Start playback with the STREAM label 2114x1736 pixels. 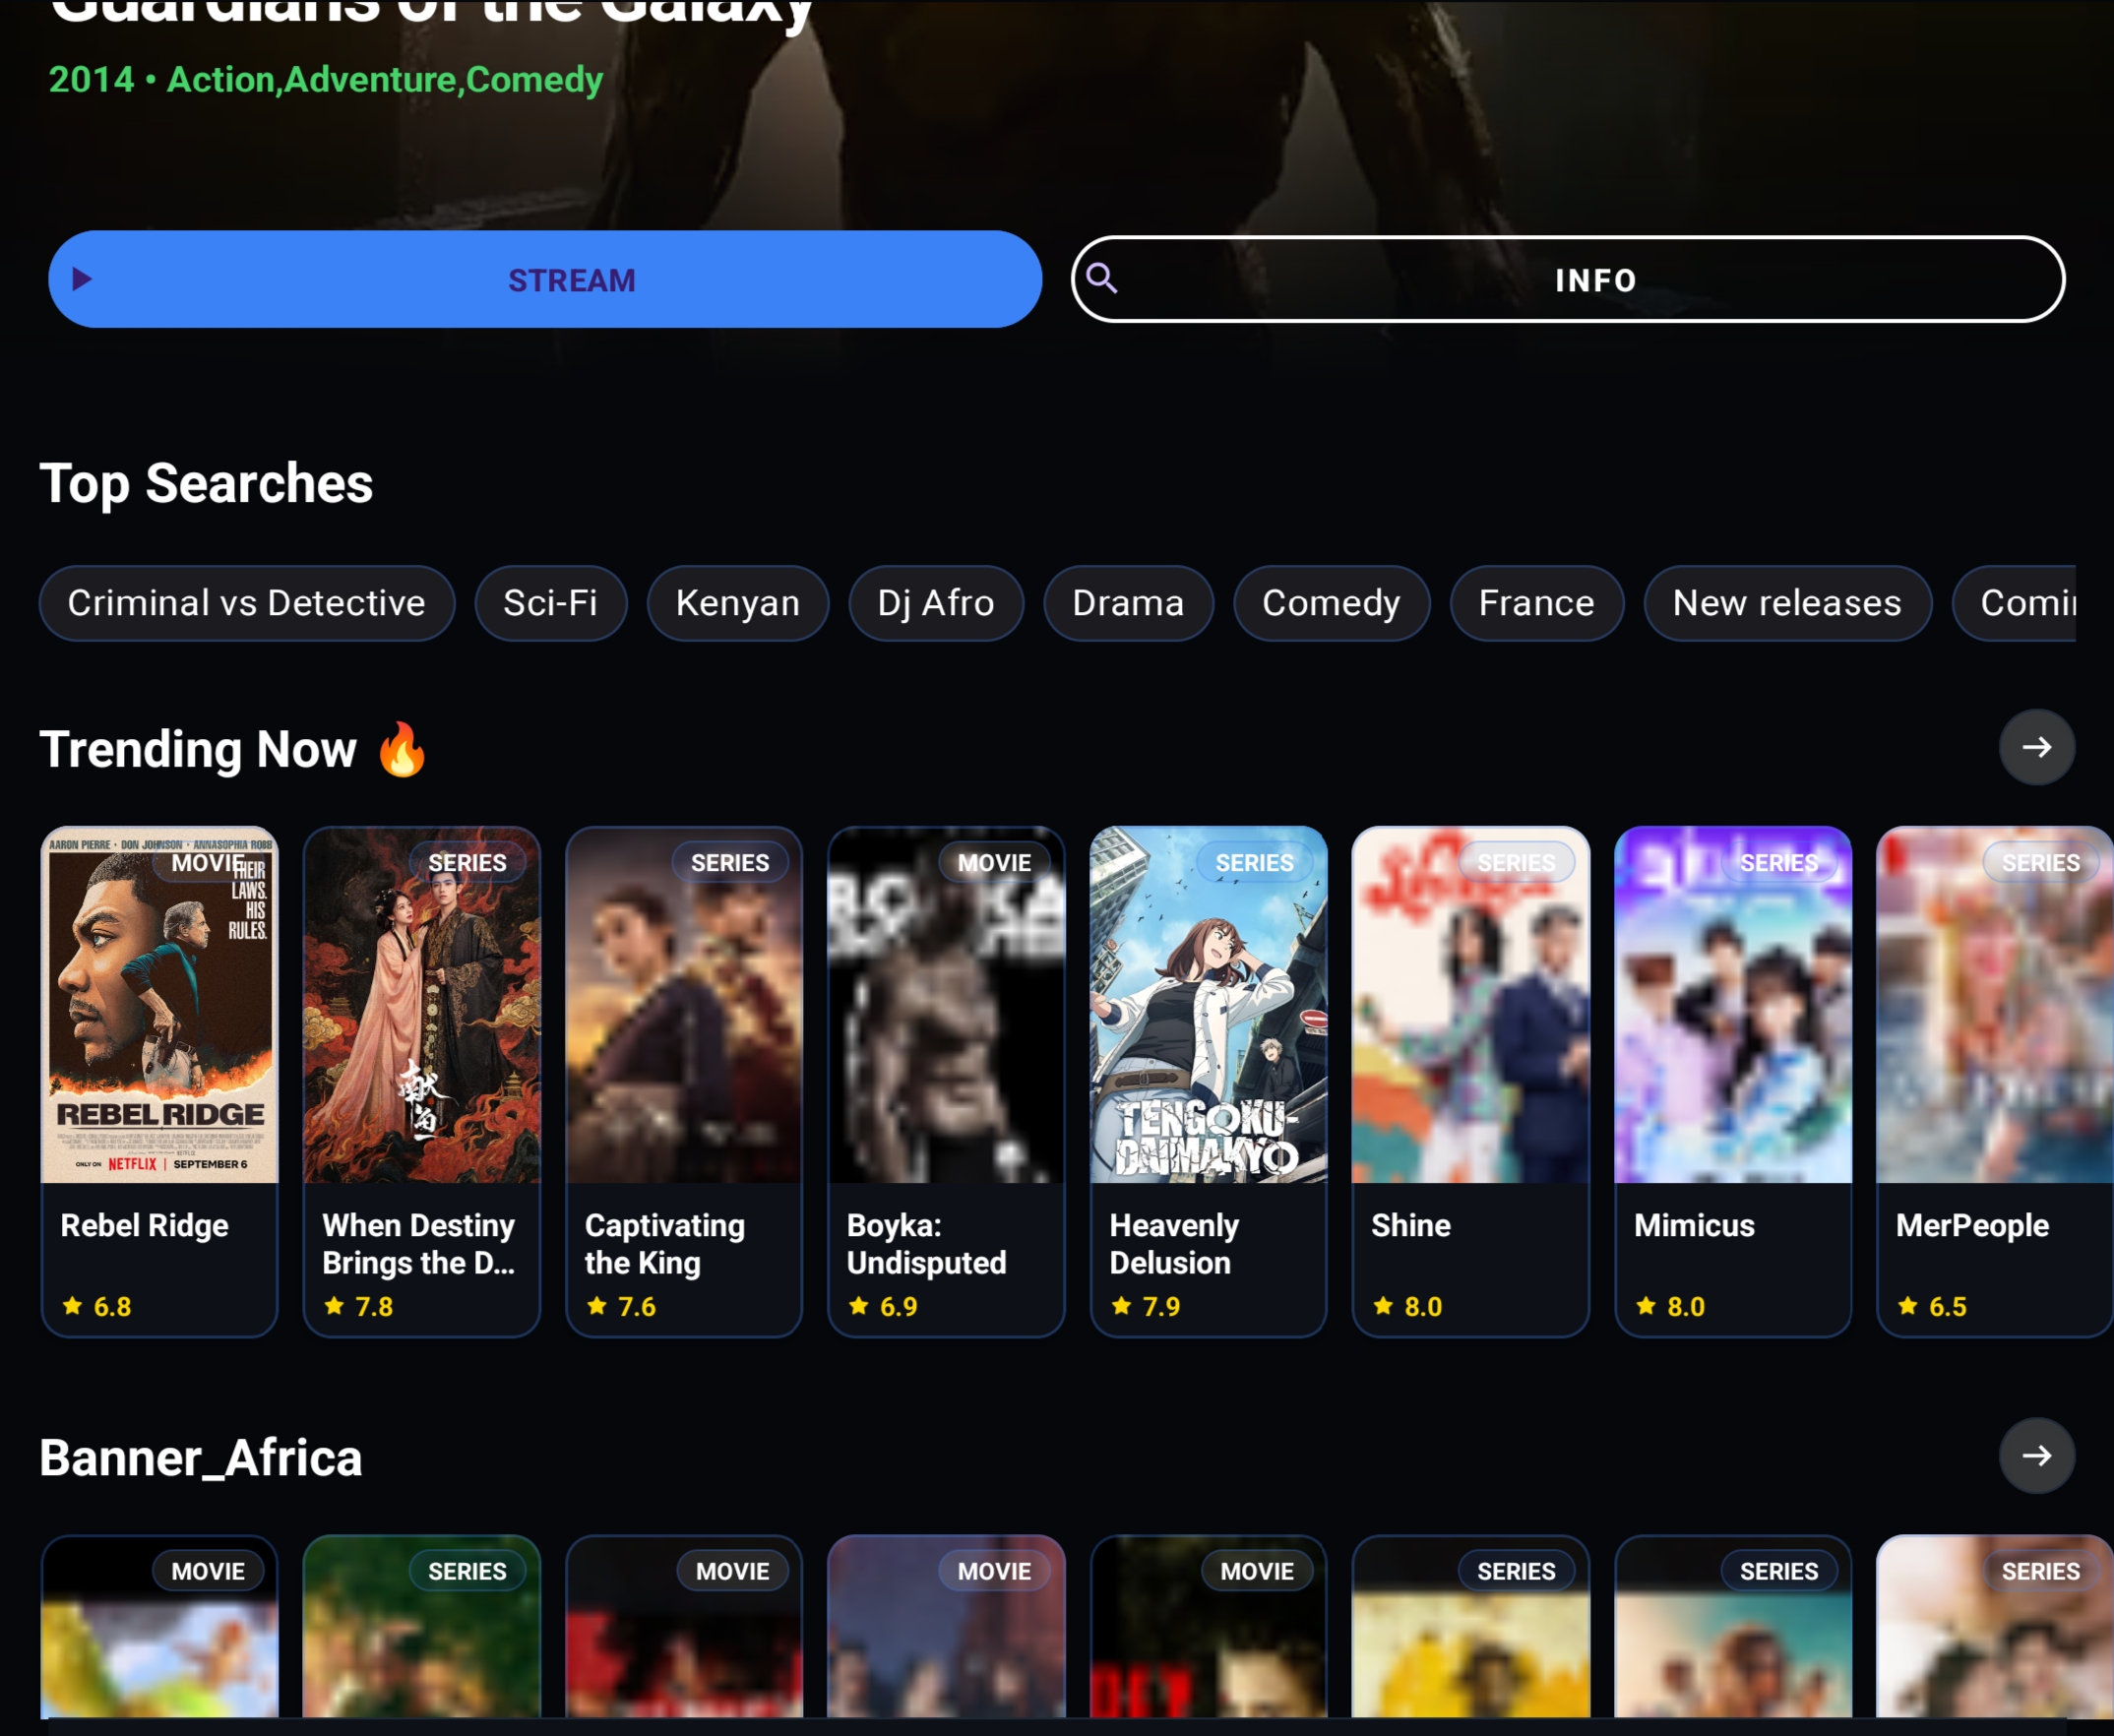click(572, 280)
